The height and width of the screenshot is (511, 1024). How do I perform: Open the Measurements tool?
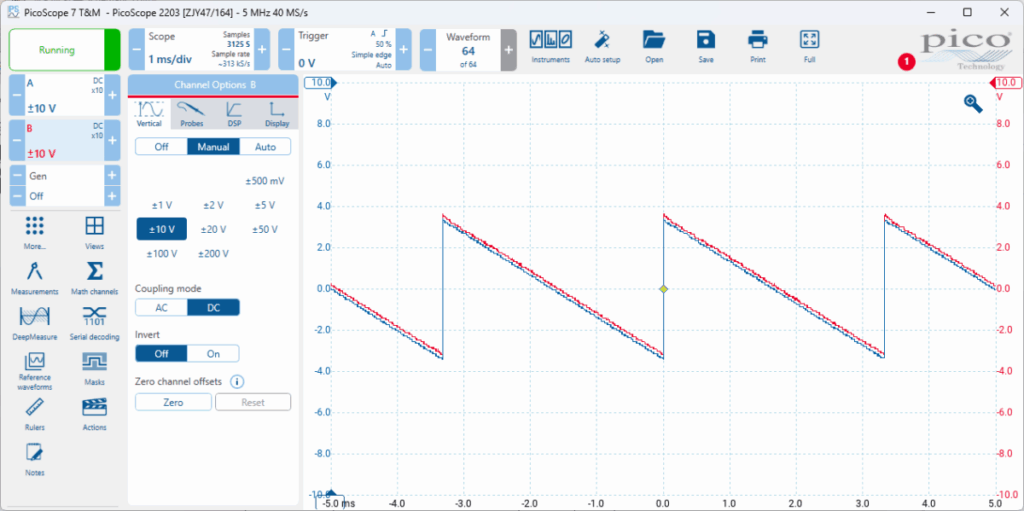(35, 277)
